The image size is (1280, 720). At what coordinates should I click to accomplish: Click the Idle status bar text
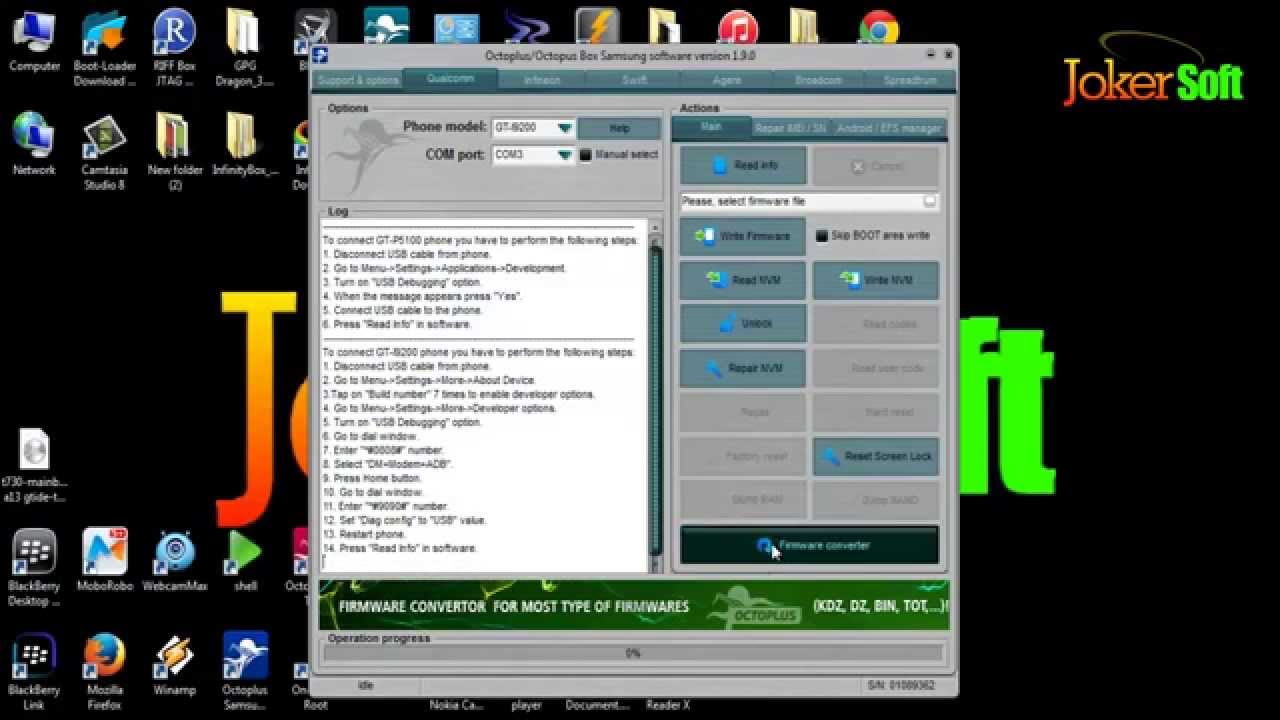[x=365, y=685]
